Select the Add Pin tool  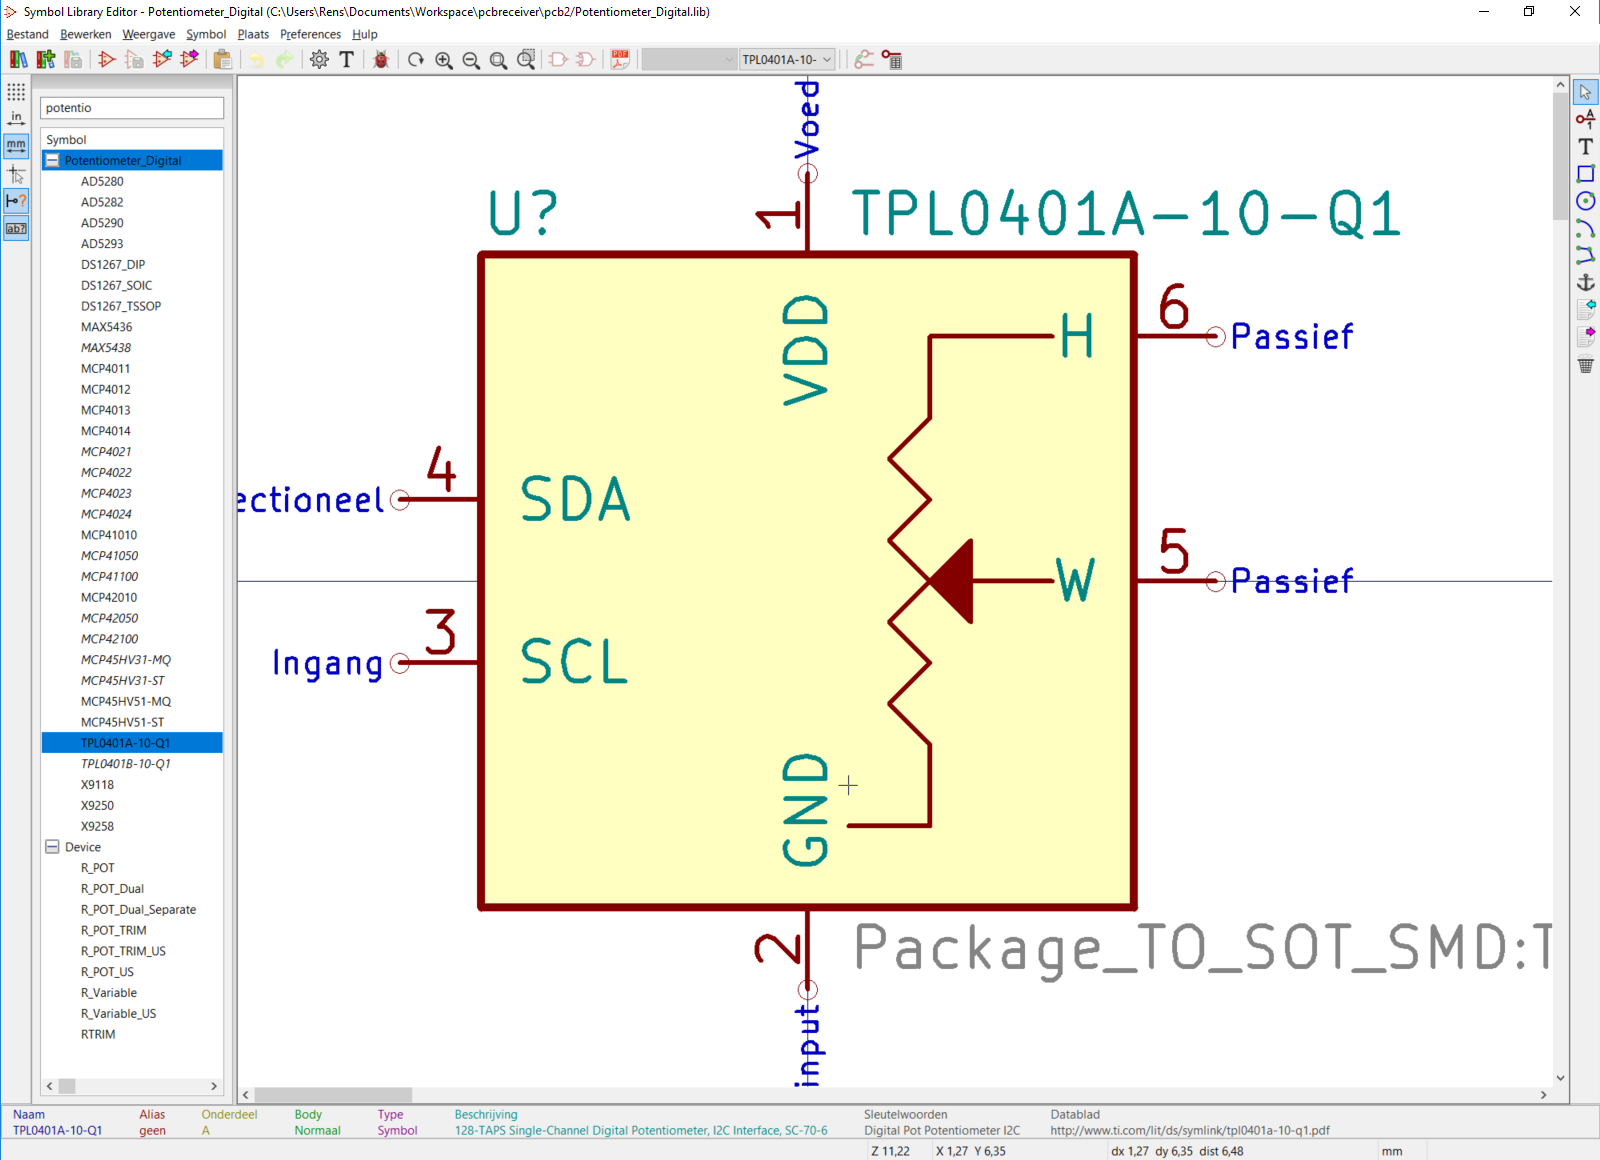(x=1586, y=117)
